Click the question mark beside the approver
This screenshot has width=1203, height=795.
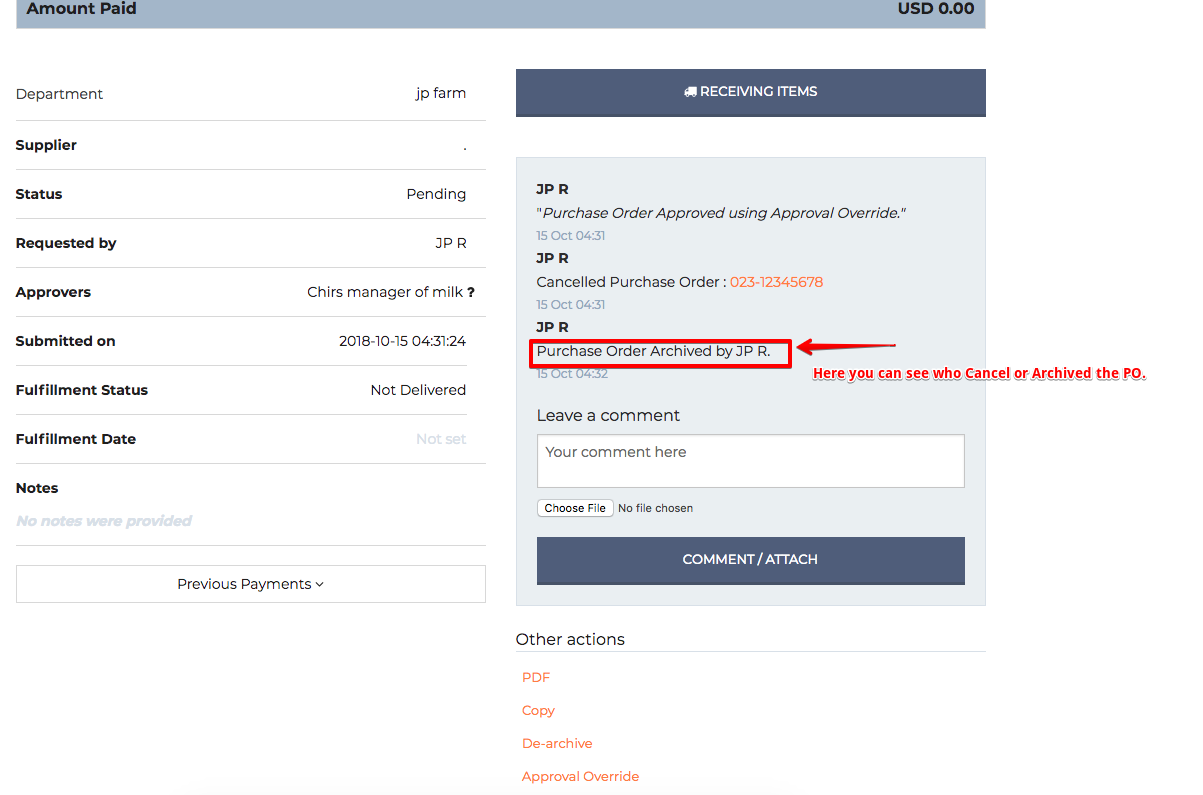[471, 293]
